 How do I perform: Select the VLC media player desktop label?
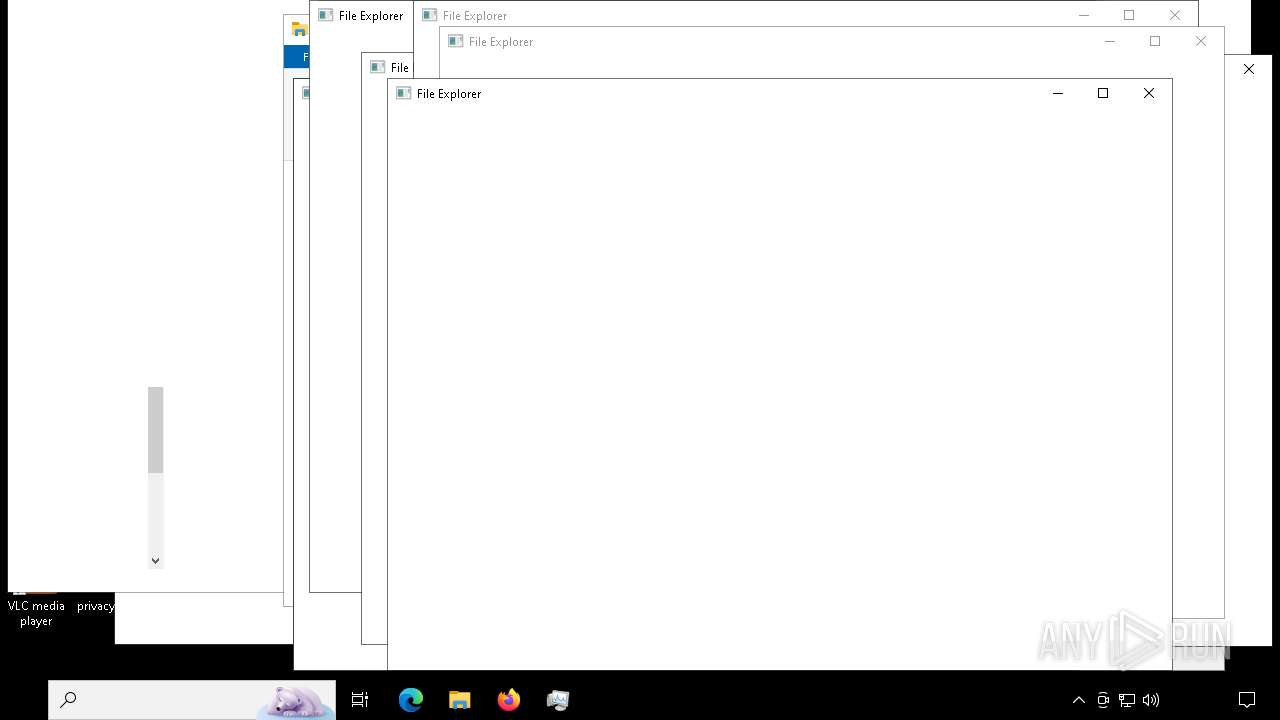point(36,613)
